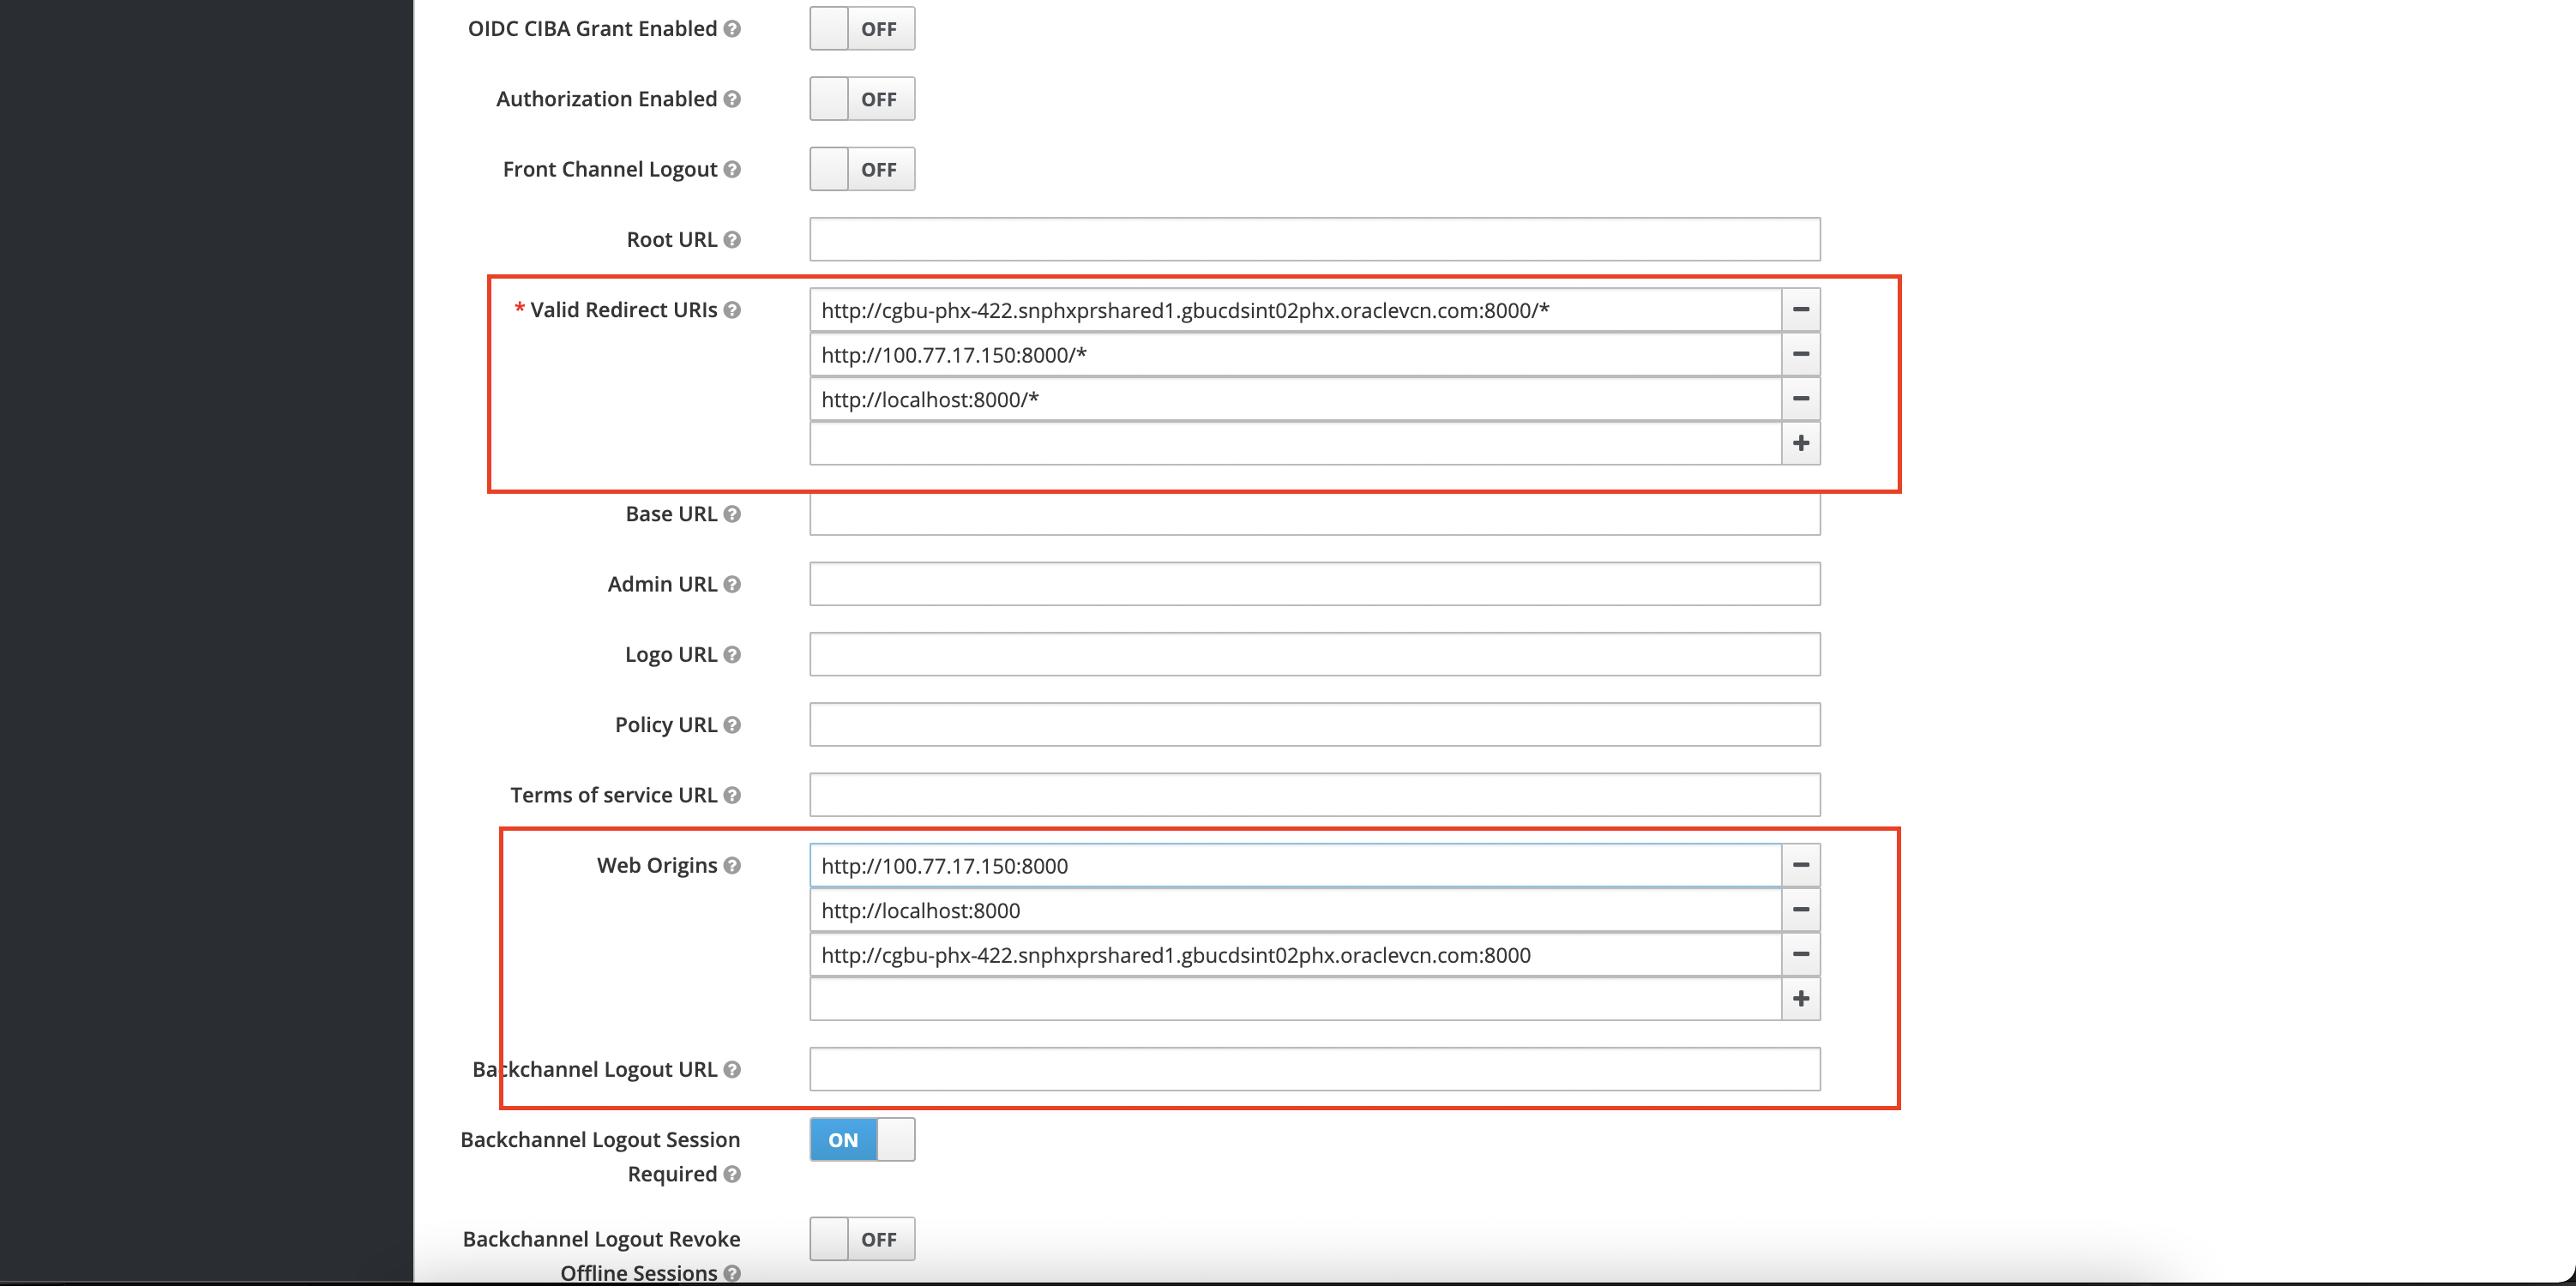Toggle Front Channel Logout switch
The height and width of the screenshot is (1286, 2576).
pos(861,169)
